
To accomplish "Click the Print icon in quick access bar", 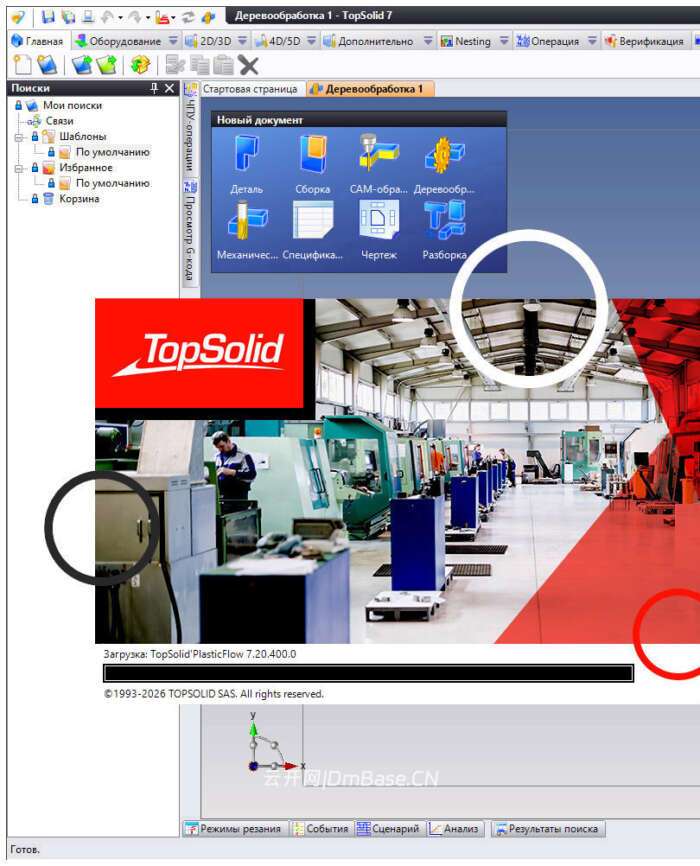I will (88, 17).
